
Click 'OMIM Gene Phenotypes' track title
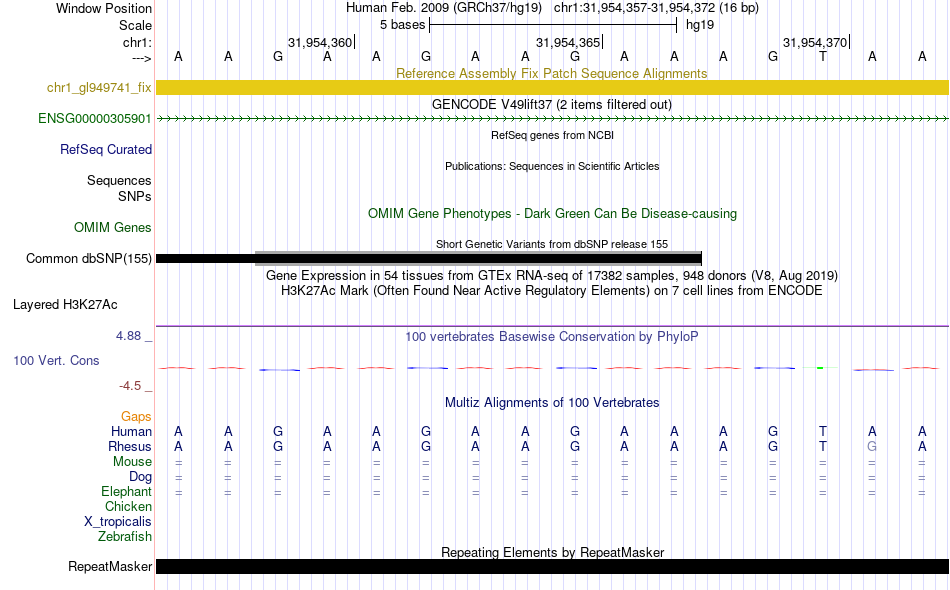point(552,213)
